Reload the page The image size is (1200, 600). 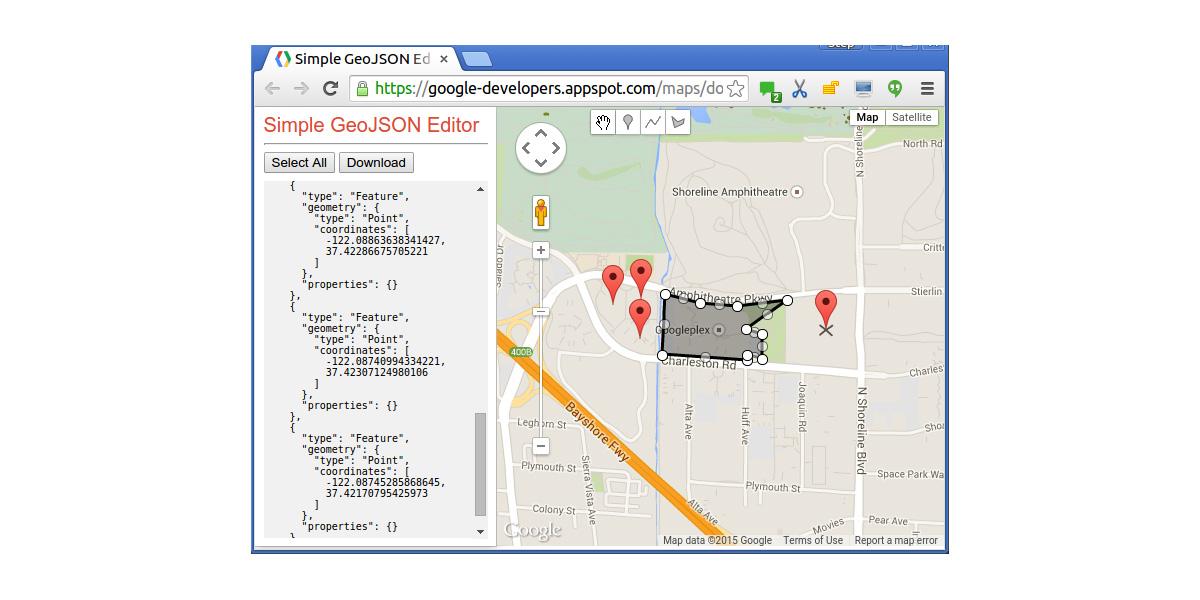click(330, 89)
